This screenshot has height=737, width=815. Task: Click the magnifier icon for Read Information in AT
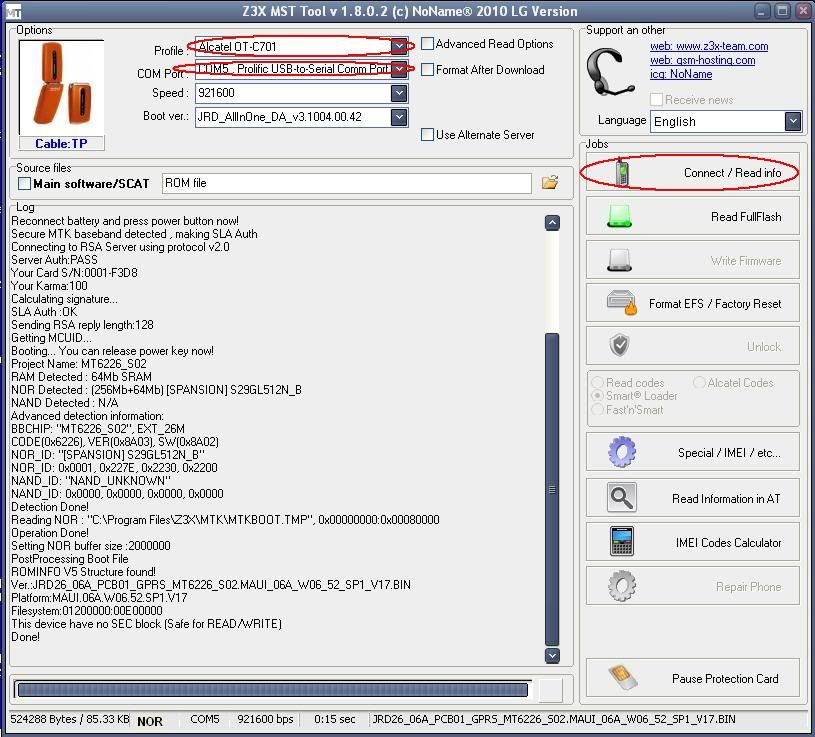[621, 498]
